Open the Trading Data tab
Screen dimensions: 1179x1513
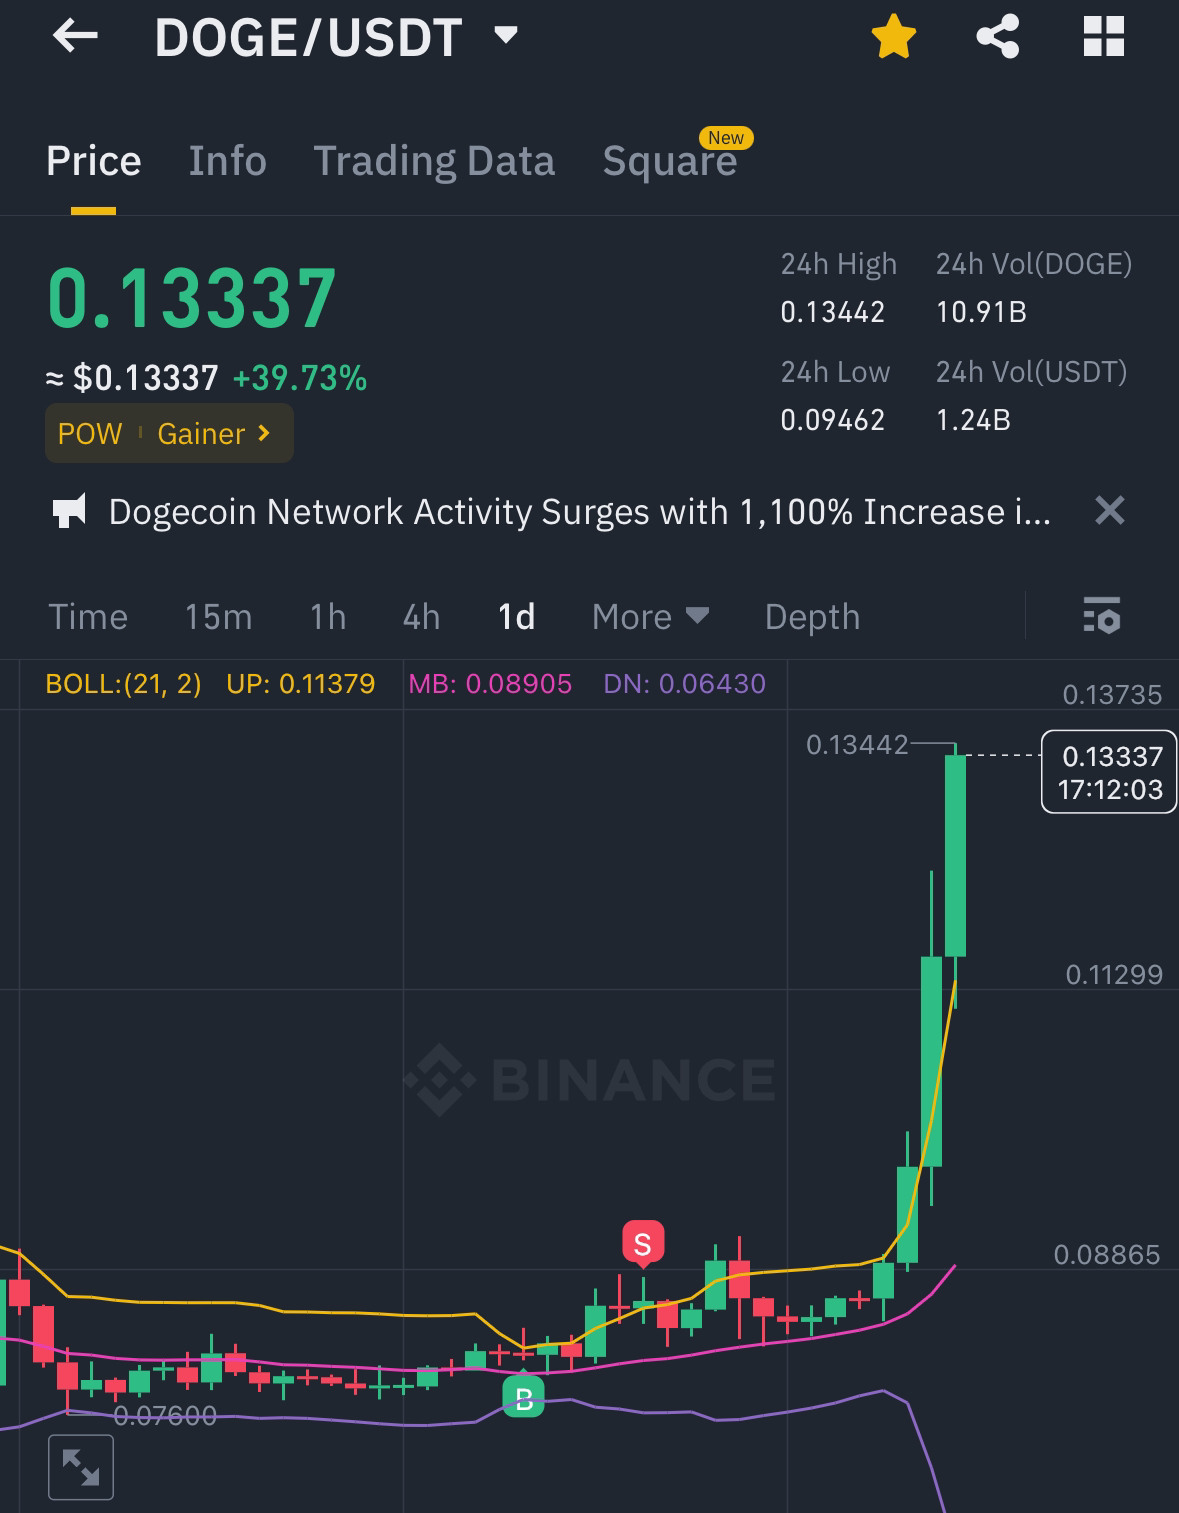click(434, 161)
